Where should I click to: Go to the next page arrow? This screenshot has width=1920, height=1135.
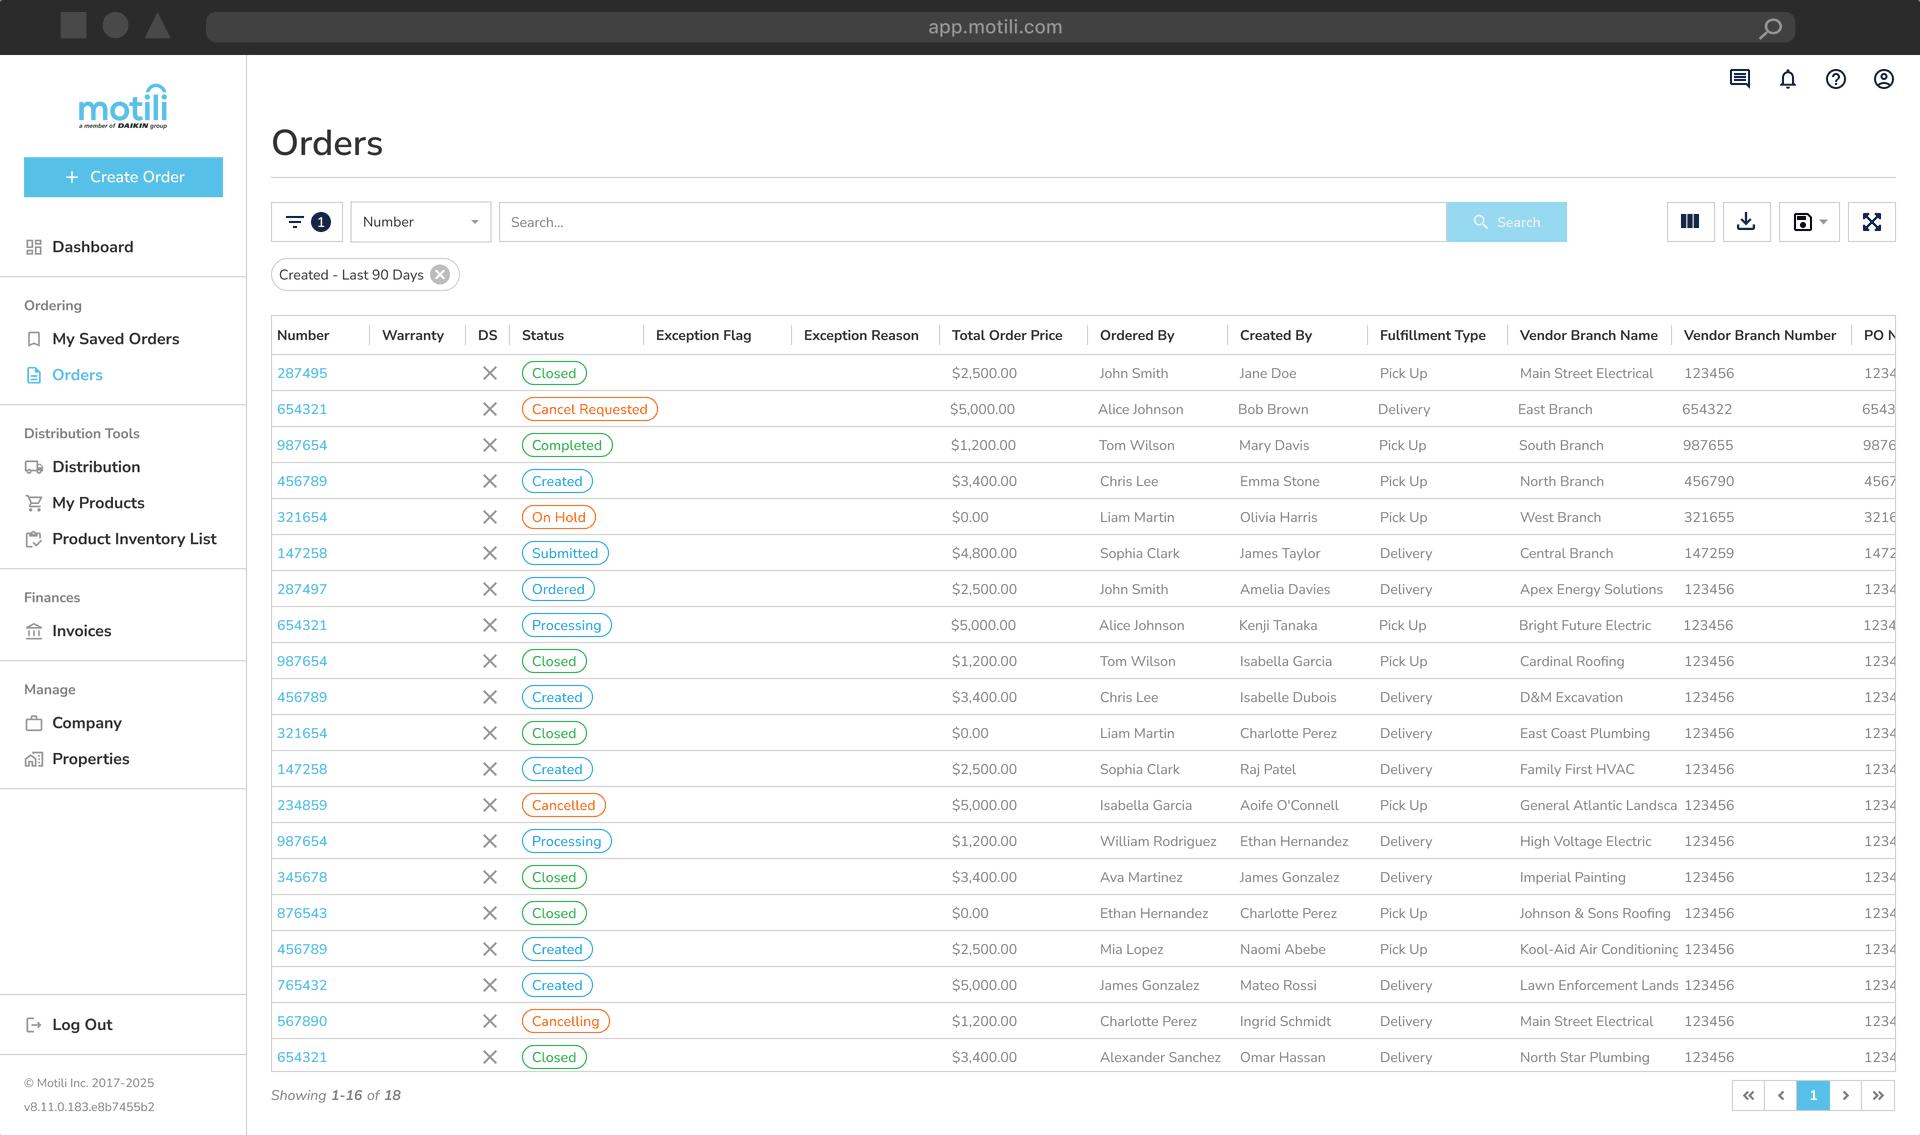tap(1845, 1095)
